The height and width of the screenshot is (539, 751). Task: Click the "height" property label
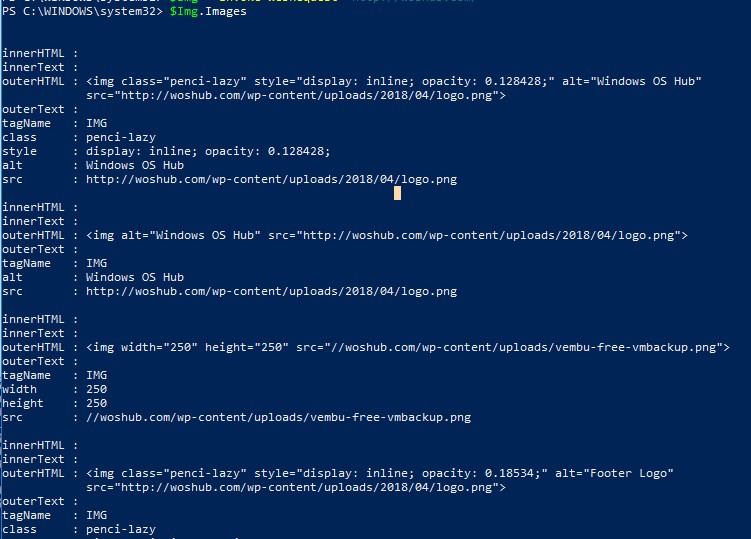click(26, 403)
